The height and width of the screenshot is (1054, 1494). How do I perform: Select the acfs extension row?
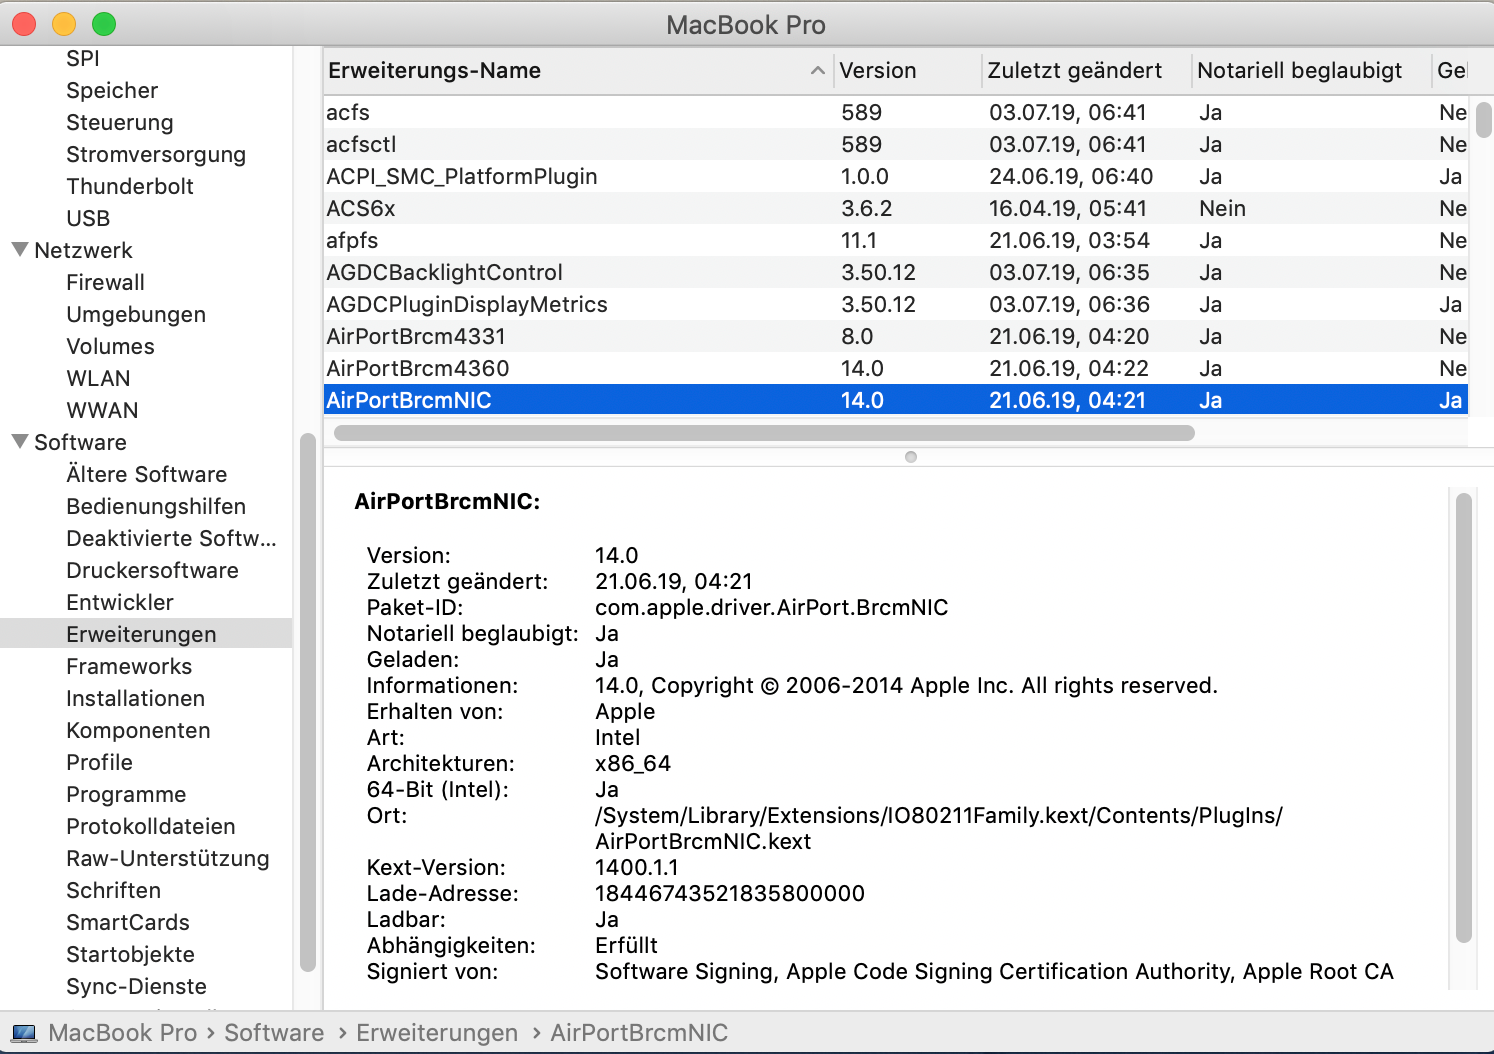348,113
